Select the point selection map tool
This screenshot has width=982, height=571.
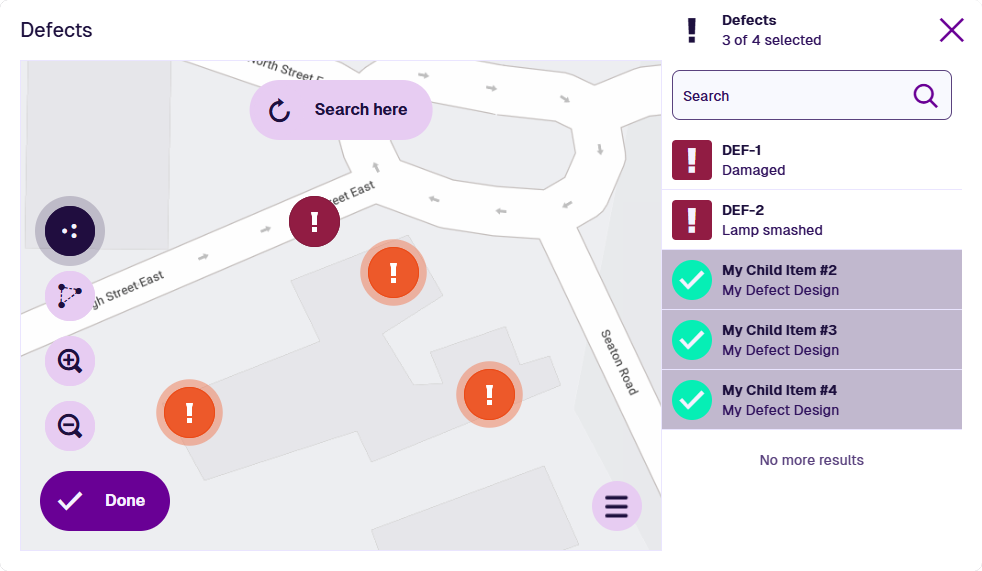70,230
